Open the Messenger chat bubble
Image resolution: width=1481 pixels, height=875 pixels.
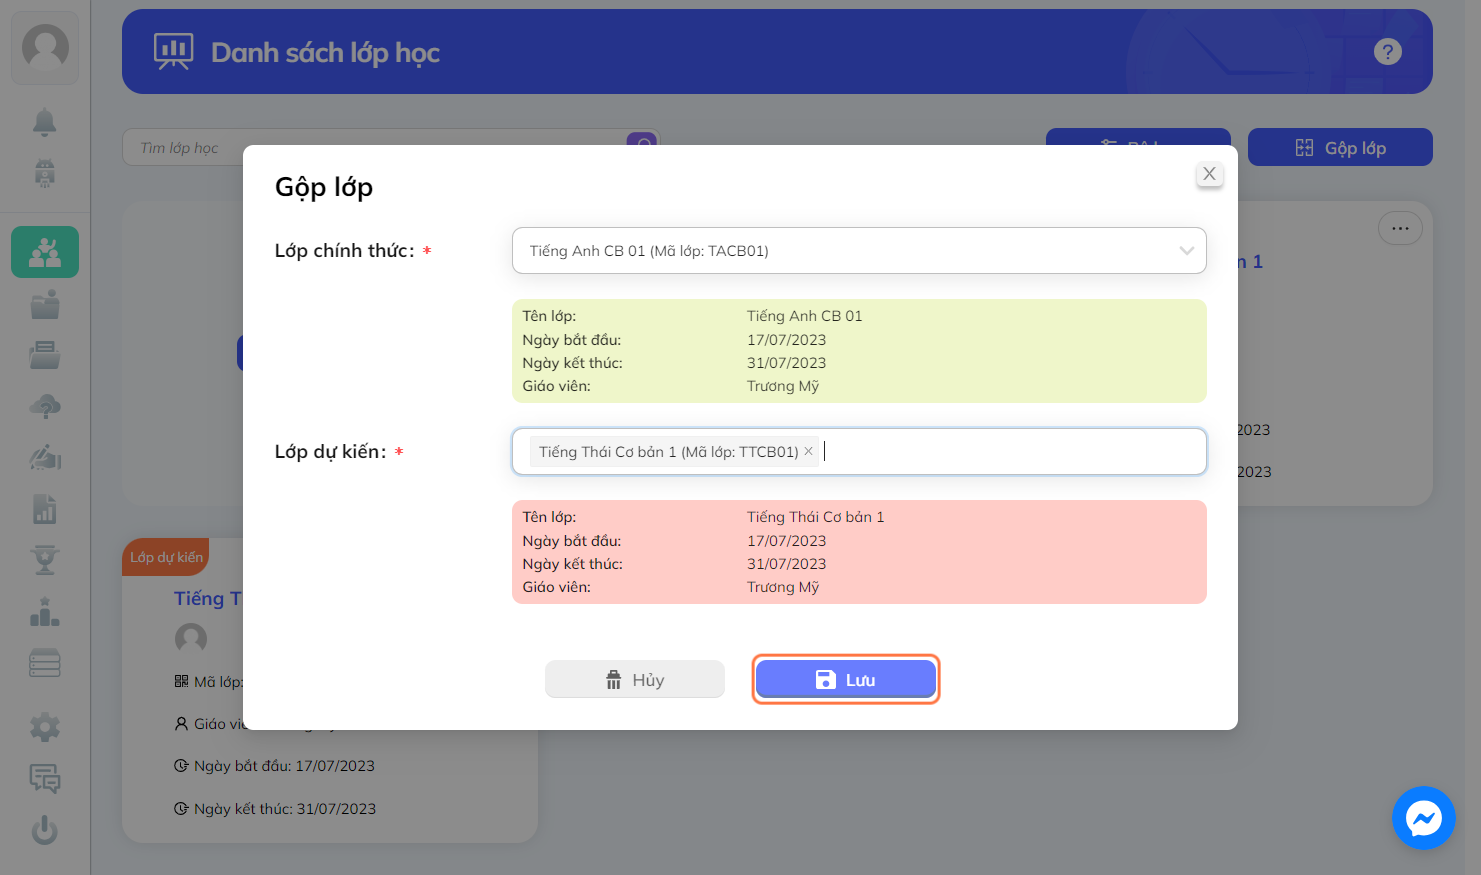tap(1424, 818)
